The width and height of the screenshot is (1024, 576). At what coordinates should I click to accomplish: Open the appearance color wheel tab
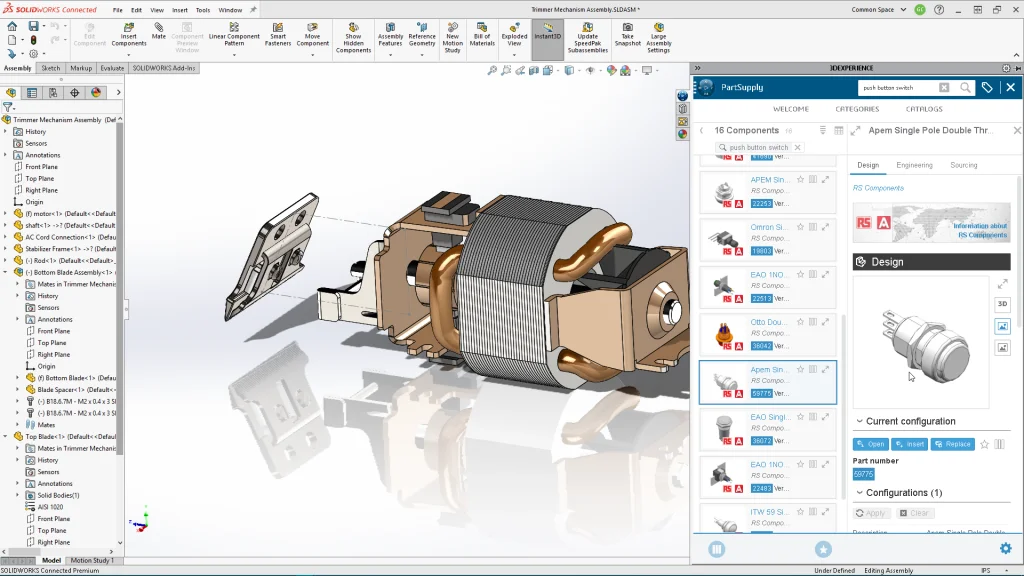click(x=96, y=92)
